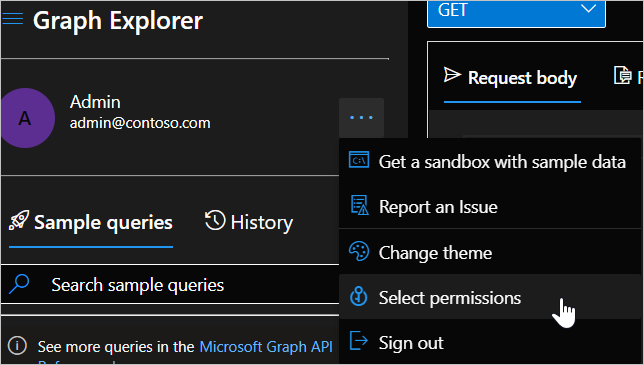
Task: Click the rocket icon for Sample queries
Action: [x=19, y=220]
